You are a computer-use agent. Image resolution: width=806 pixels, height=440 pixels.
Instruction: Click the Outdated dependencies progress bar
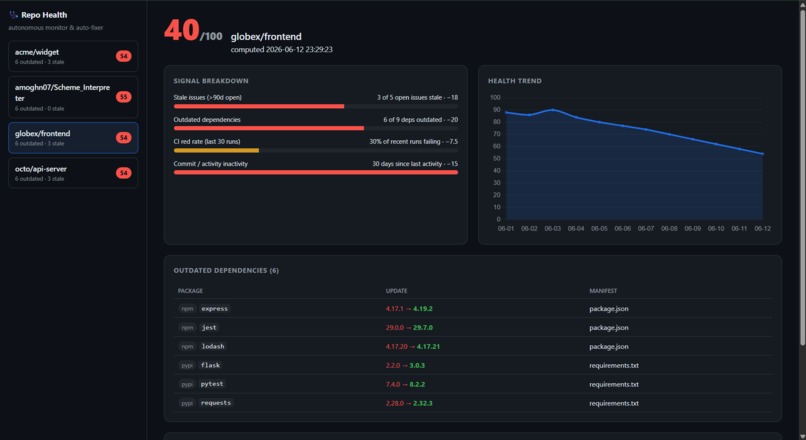pyautogui.click(x=316, y=129)
